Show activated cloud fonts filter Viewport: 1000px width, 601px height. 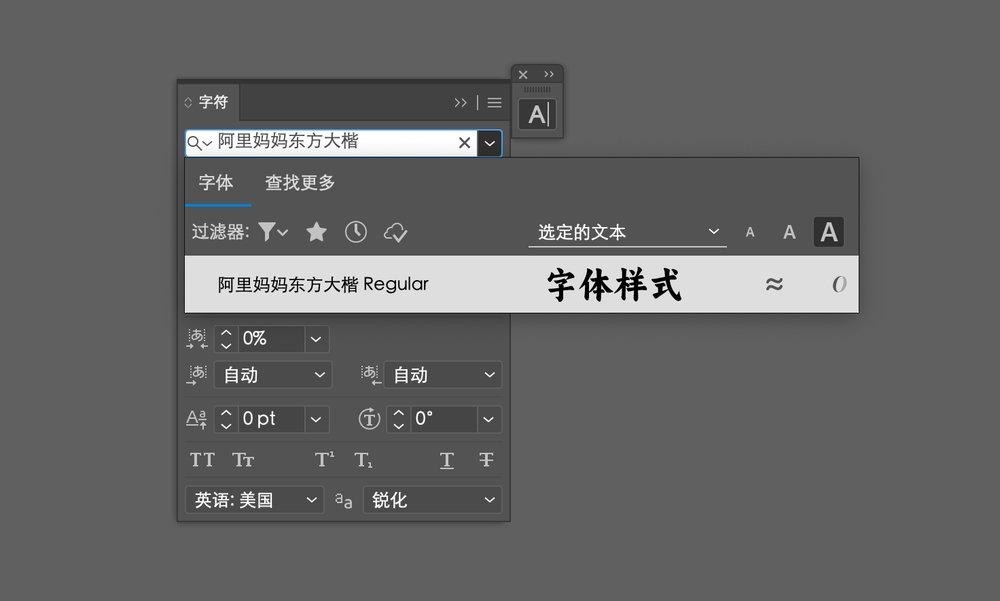pyautogui.click(x=395, y=232)
